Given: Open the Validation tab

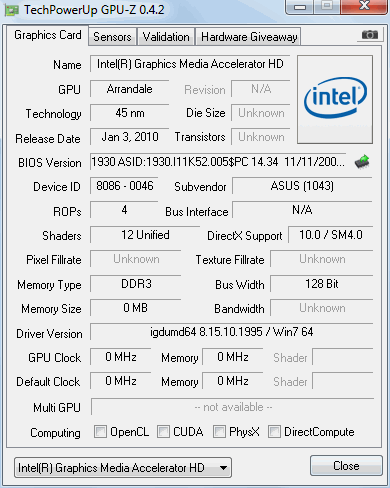Looking at the screenshot, I should click(x=166, y=37).
